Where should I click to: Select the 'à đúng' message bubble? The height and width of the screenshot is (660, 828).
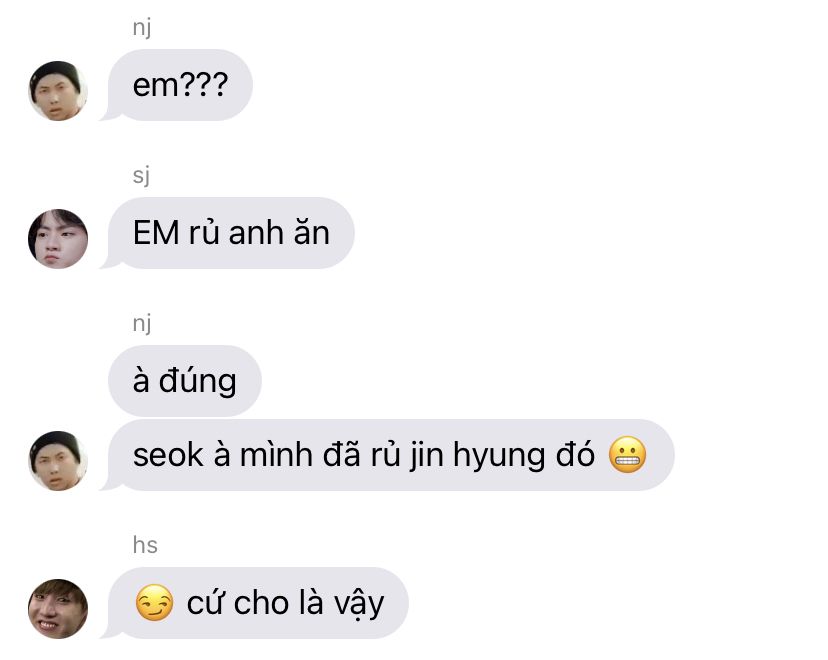coord(184,381)
